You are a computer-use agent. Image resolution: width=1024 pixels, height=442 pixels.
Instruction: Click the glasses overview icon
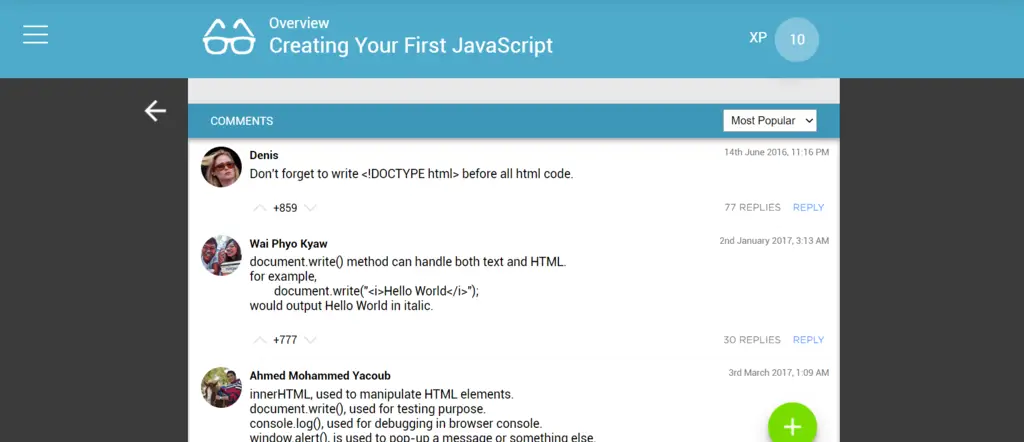point(229,37)
